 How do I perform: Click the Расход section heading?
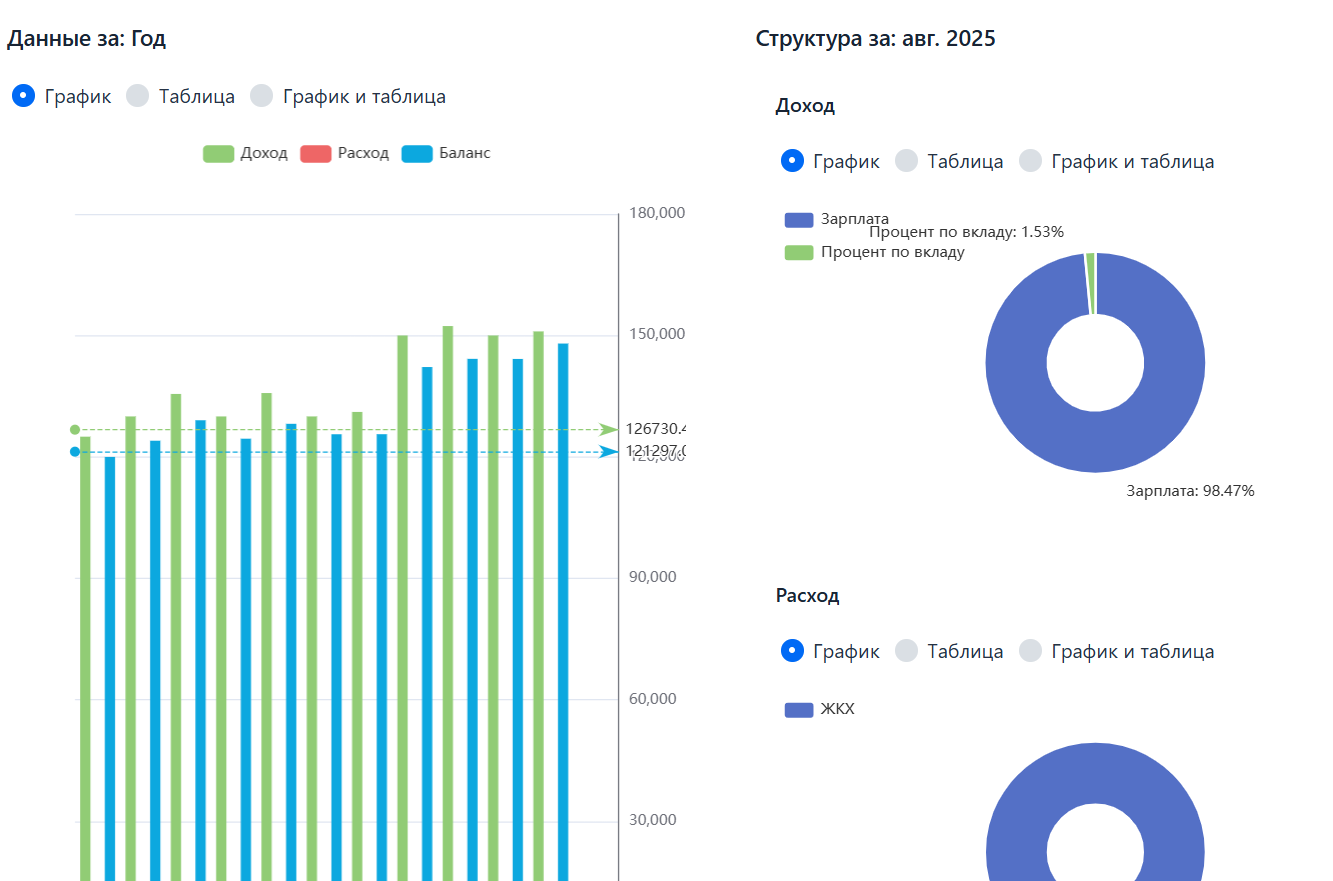coord(808,596)
